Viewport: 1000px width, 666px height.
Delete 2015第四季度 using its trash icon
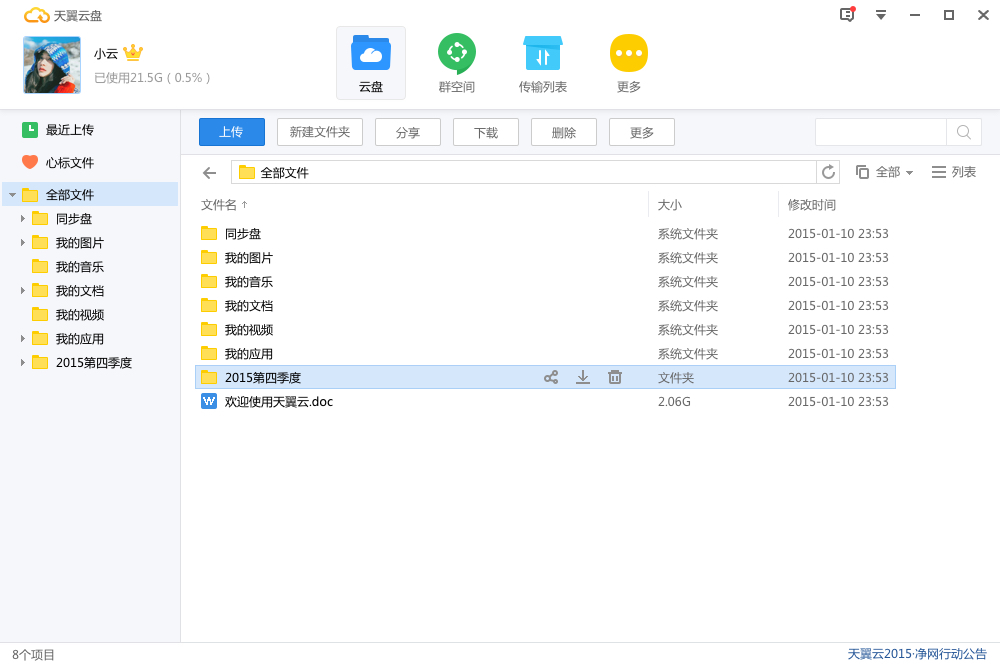(x=615, y=377)
